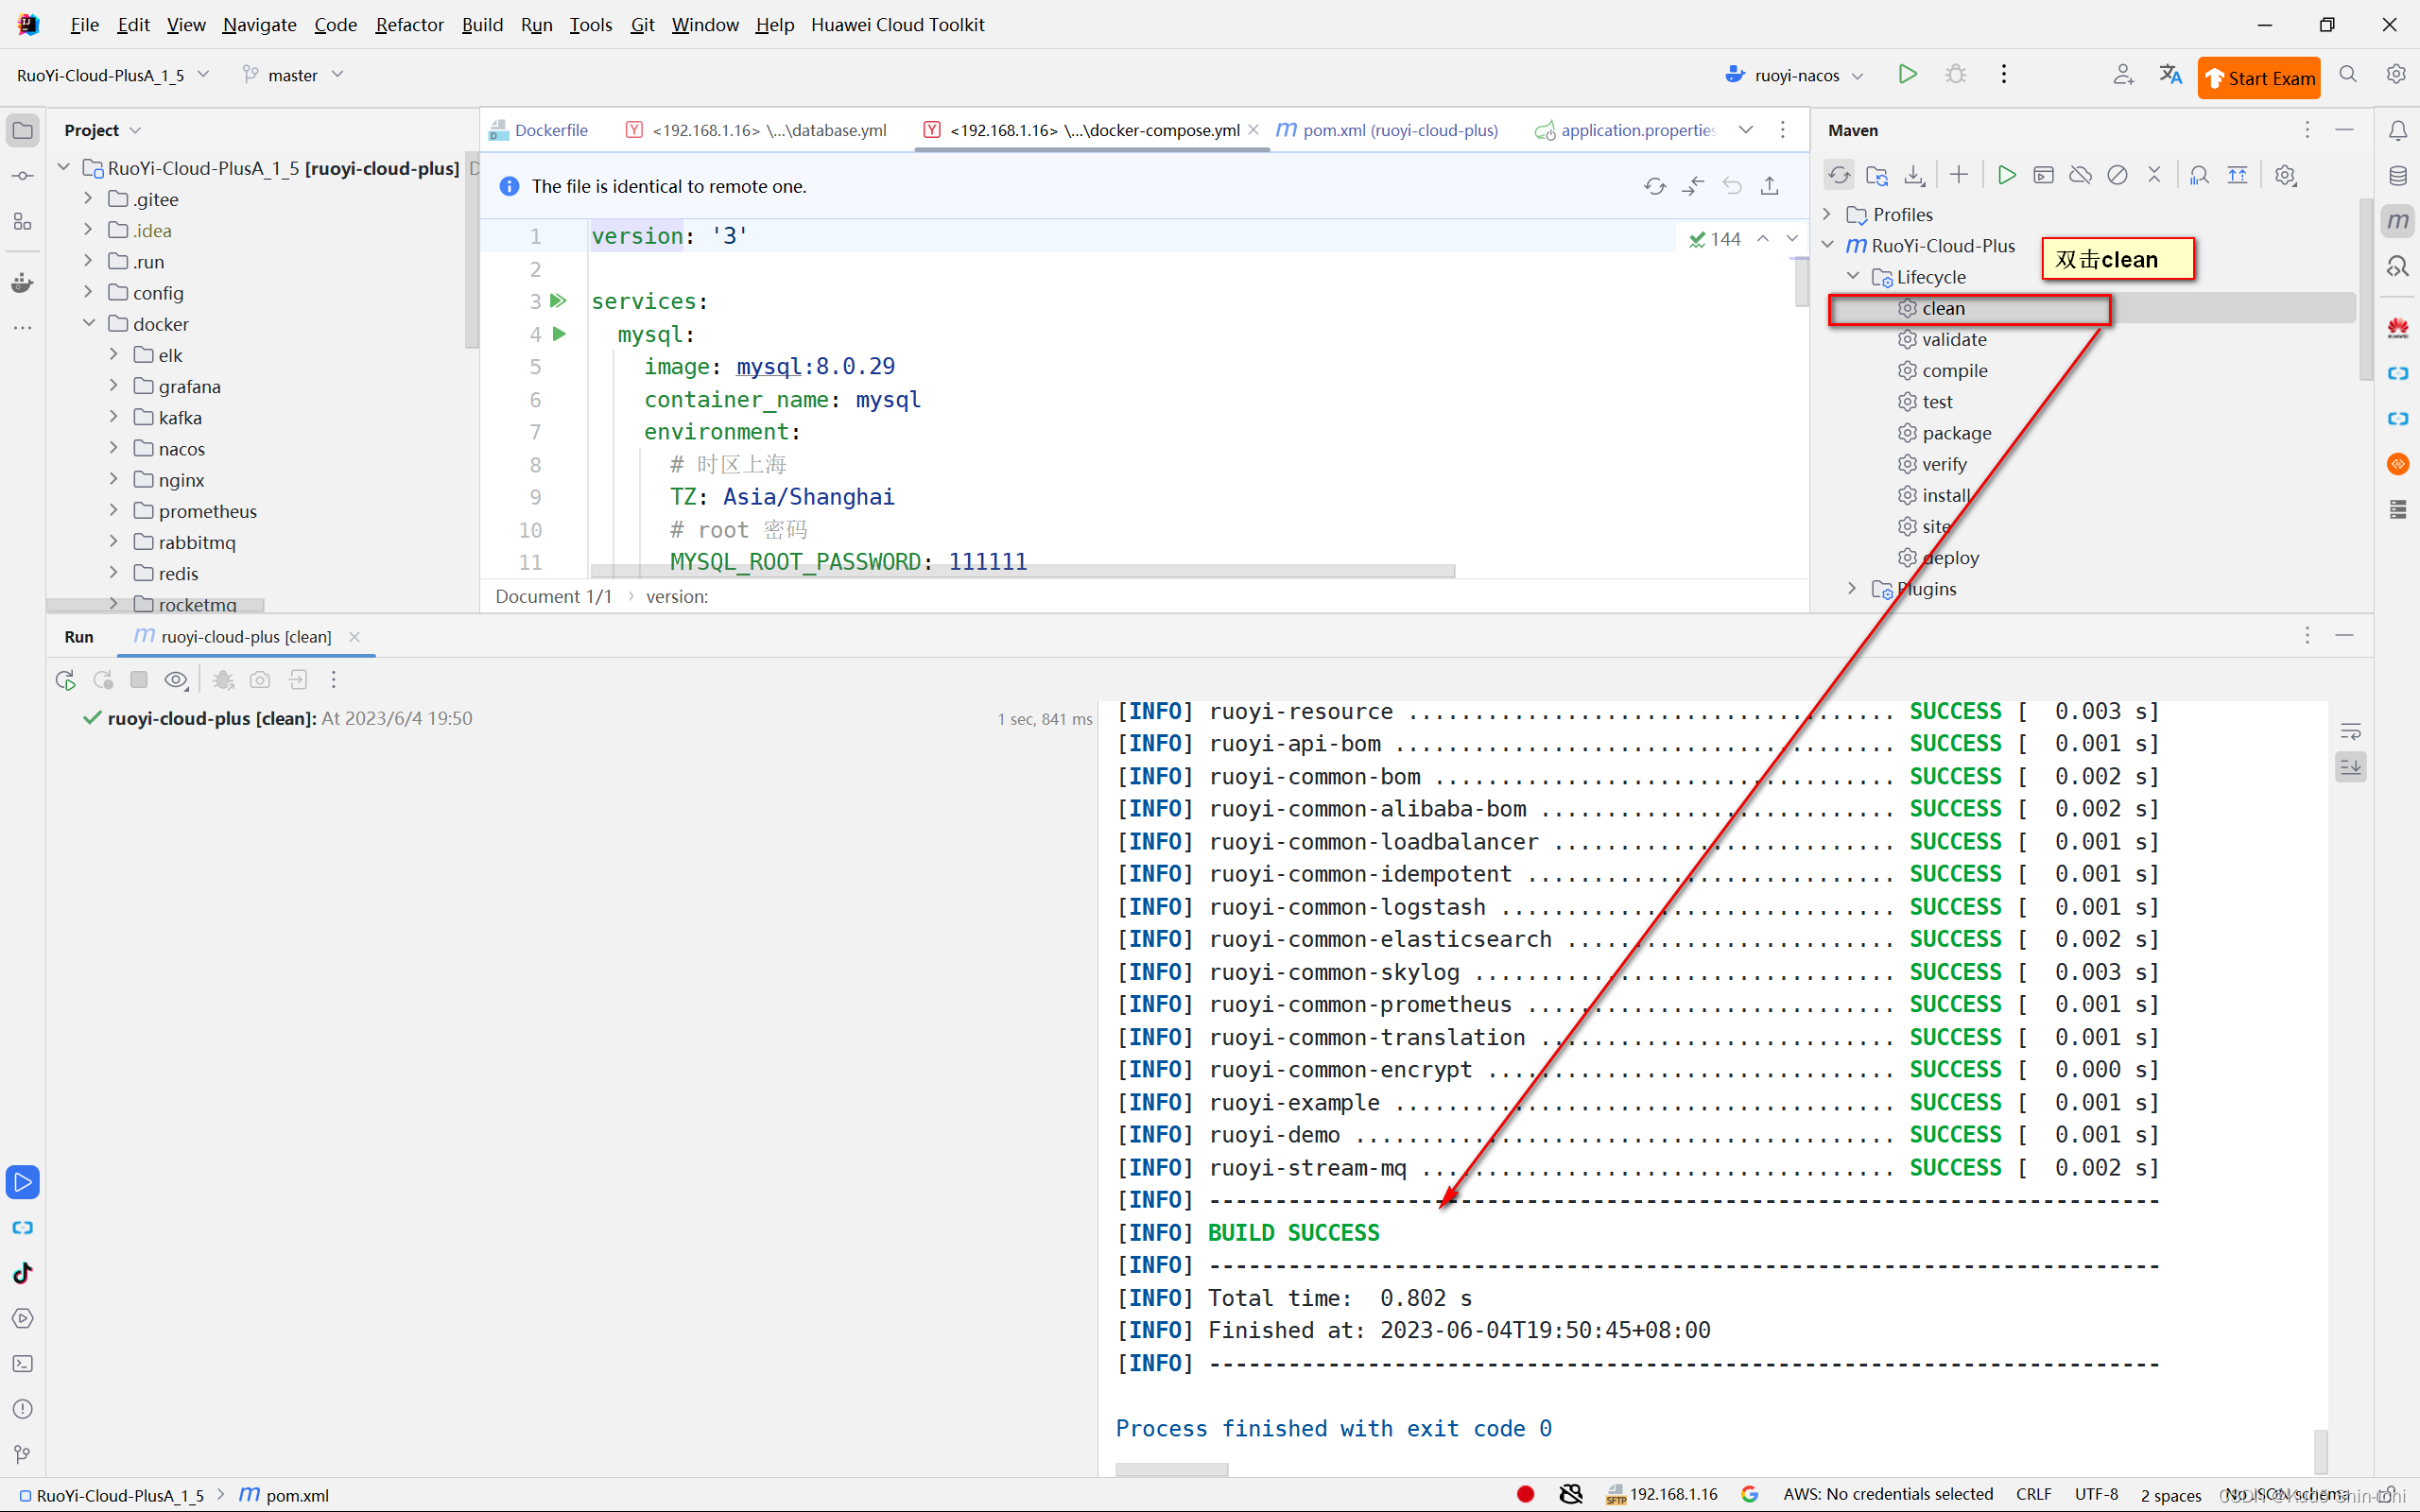Open the Database tool window from the right sidebar
Viewport: 2420px width, 1512px height.
coord(2398,176)
